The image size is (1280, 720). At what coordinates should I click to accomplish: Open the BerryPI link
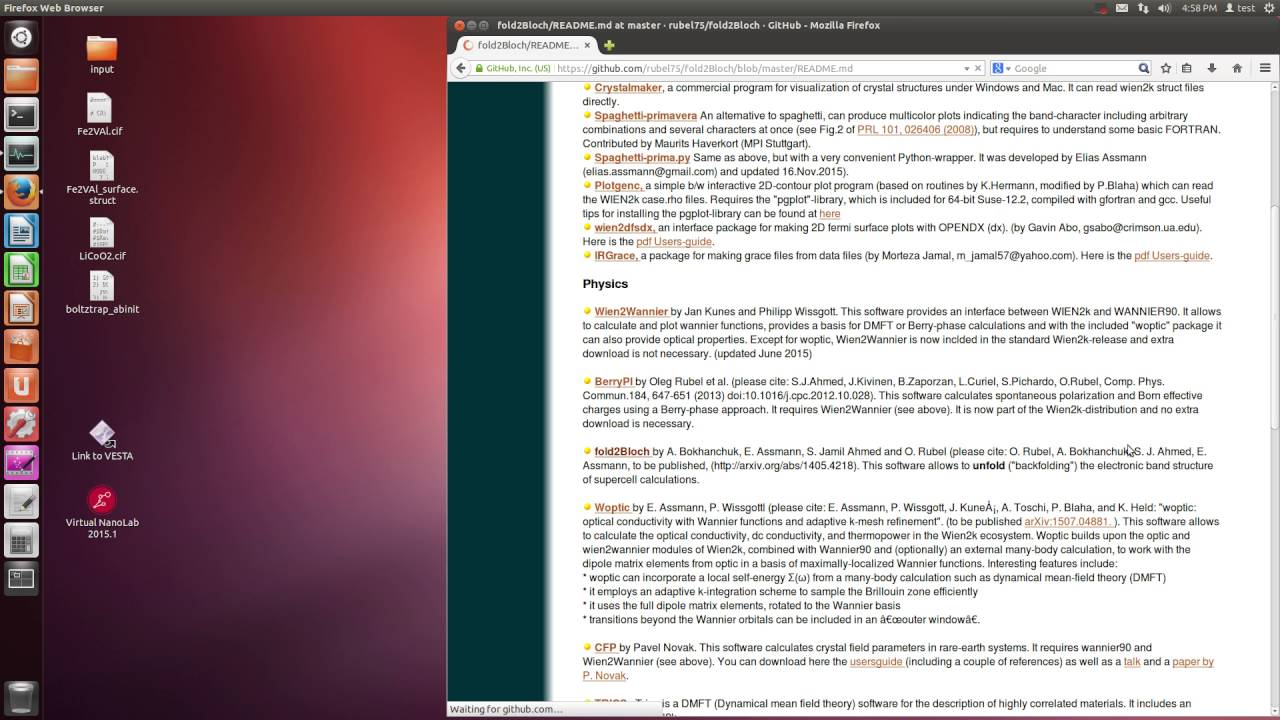pyautogui.click(x=613, y=382)
